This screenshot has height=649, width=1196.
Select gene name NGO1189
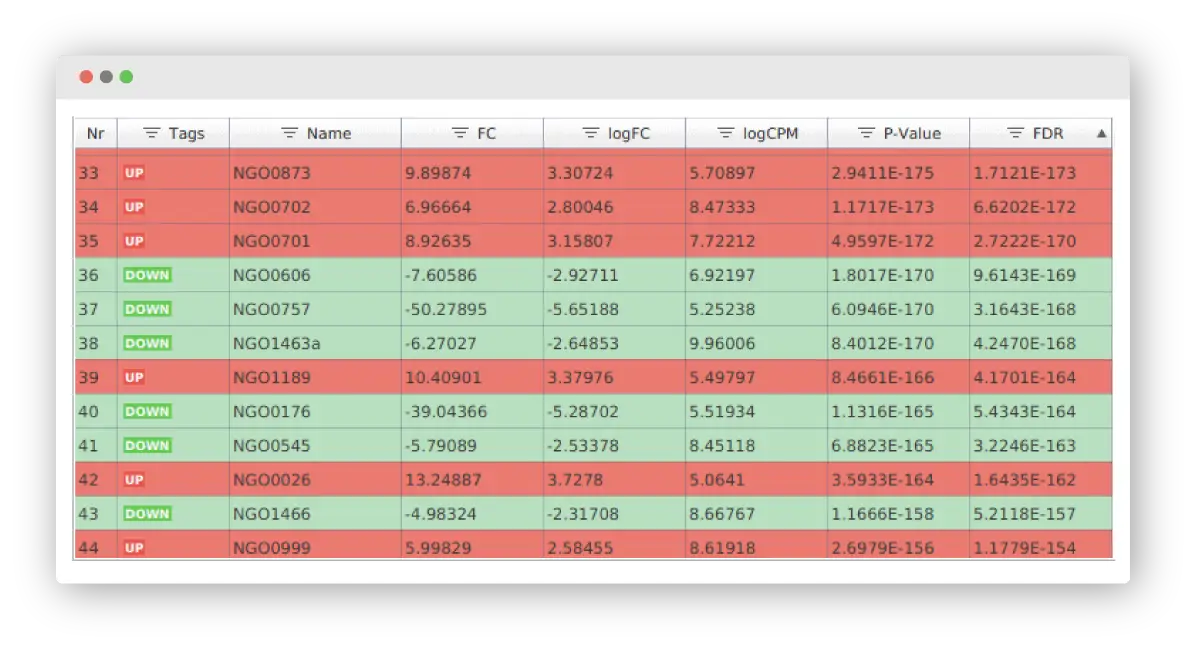pyautogui.click(x=272, y=378)
